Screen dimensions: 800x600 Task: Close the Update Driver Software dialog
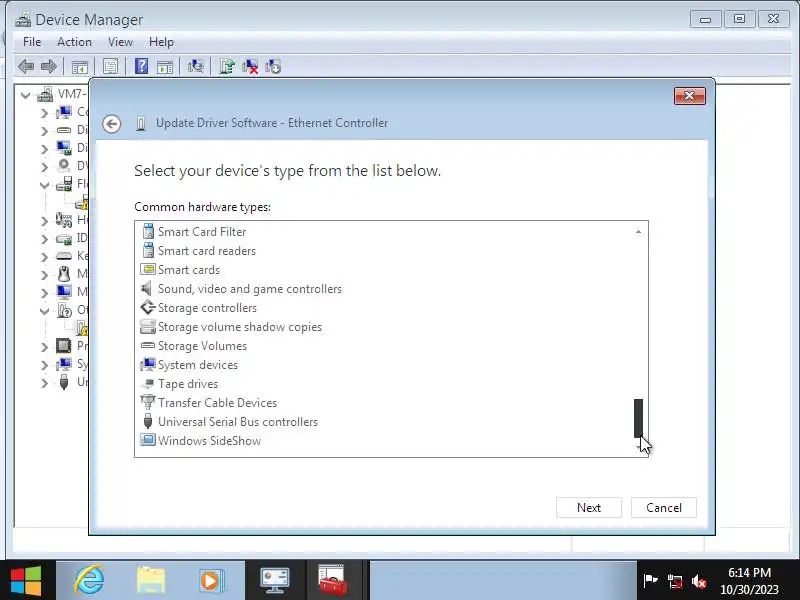pos(690,95)
